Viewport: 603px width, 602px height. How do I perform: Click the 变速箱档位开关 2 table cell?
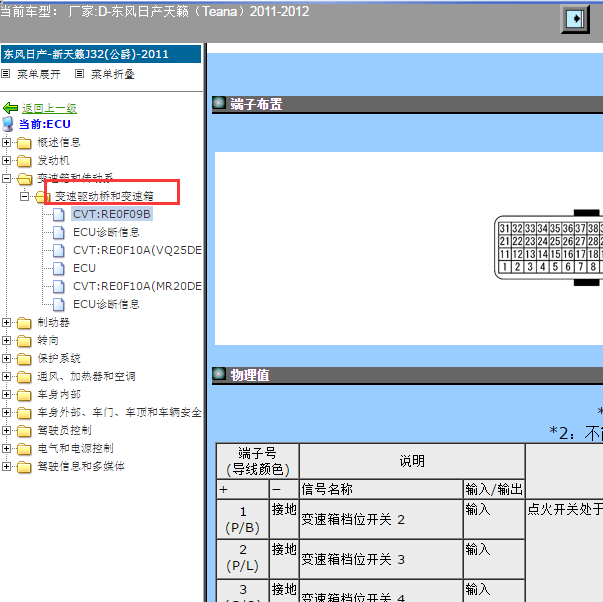381,519
